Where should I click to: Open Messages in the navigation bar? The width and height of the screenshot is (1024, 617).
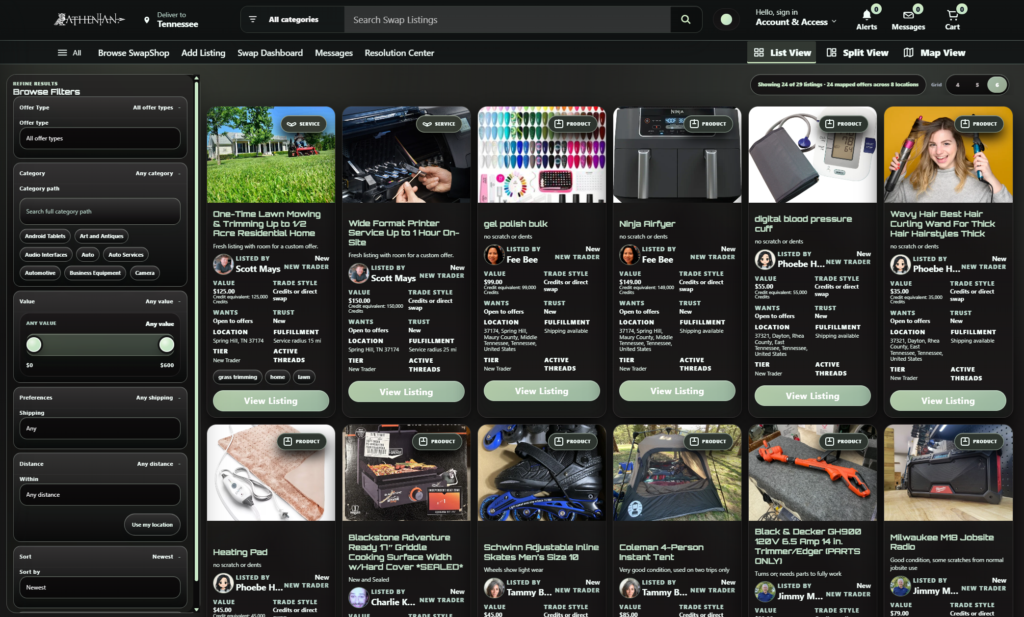coord(334,53)
